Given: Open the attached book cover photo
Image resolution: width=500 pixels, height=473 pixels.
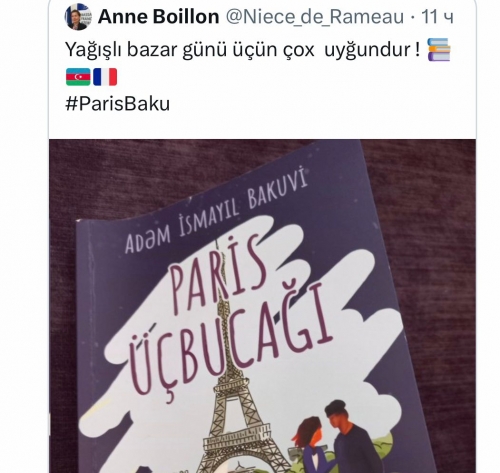Looking at the screenshot, I should 262,306.
